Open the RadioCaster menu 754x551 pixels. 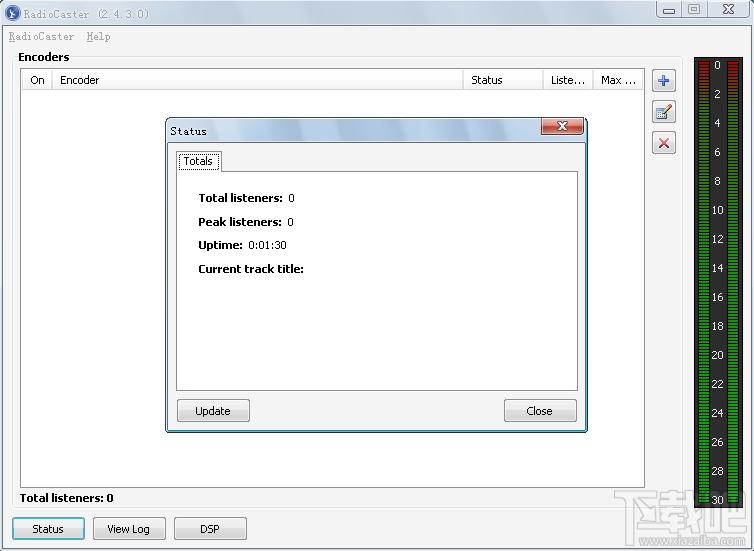(x=41, y=37)
